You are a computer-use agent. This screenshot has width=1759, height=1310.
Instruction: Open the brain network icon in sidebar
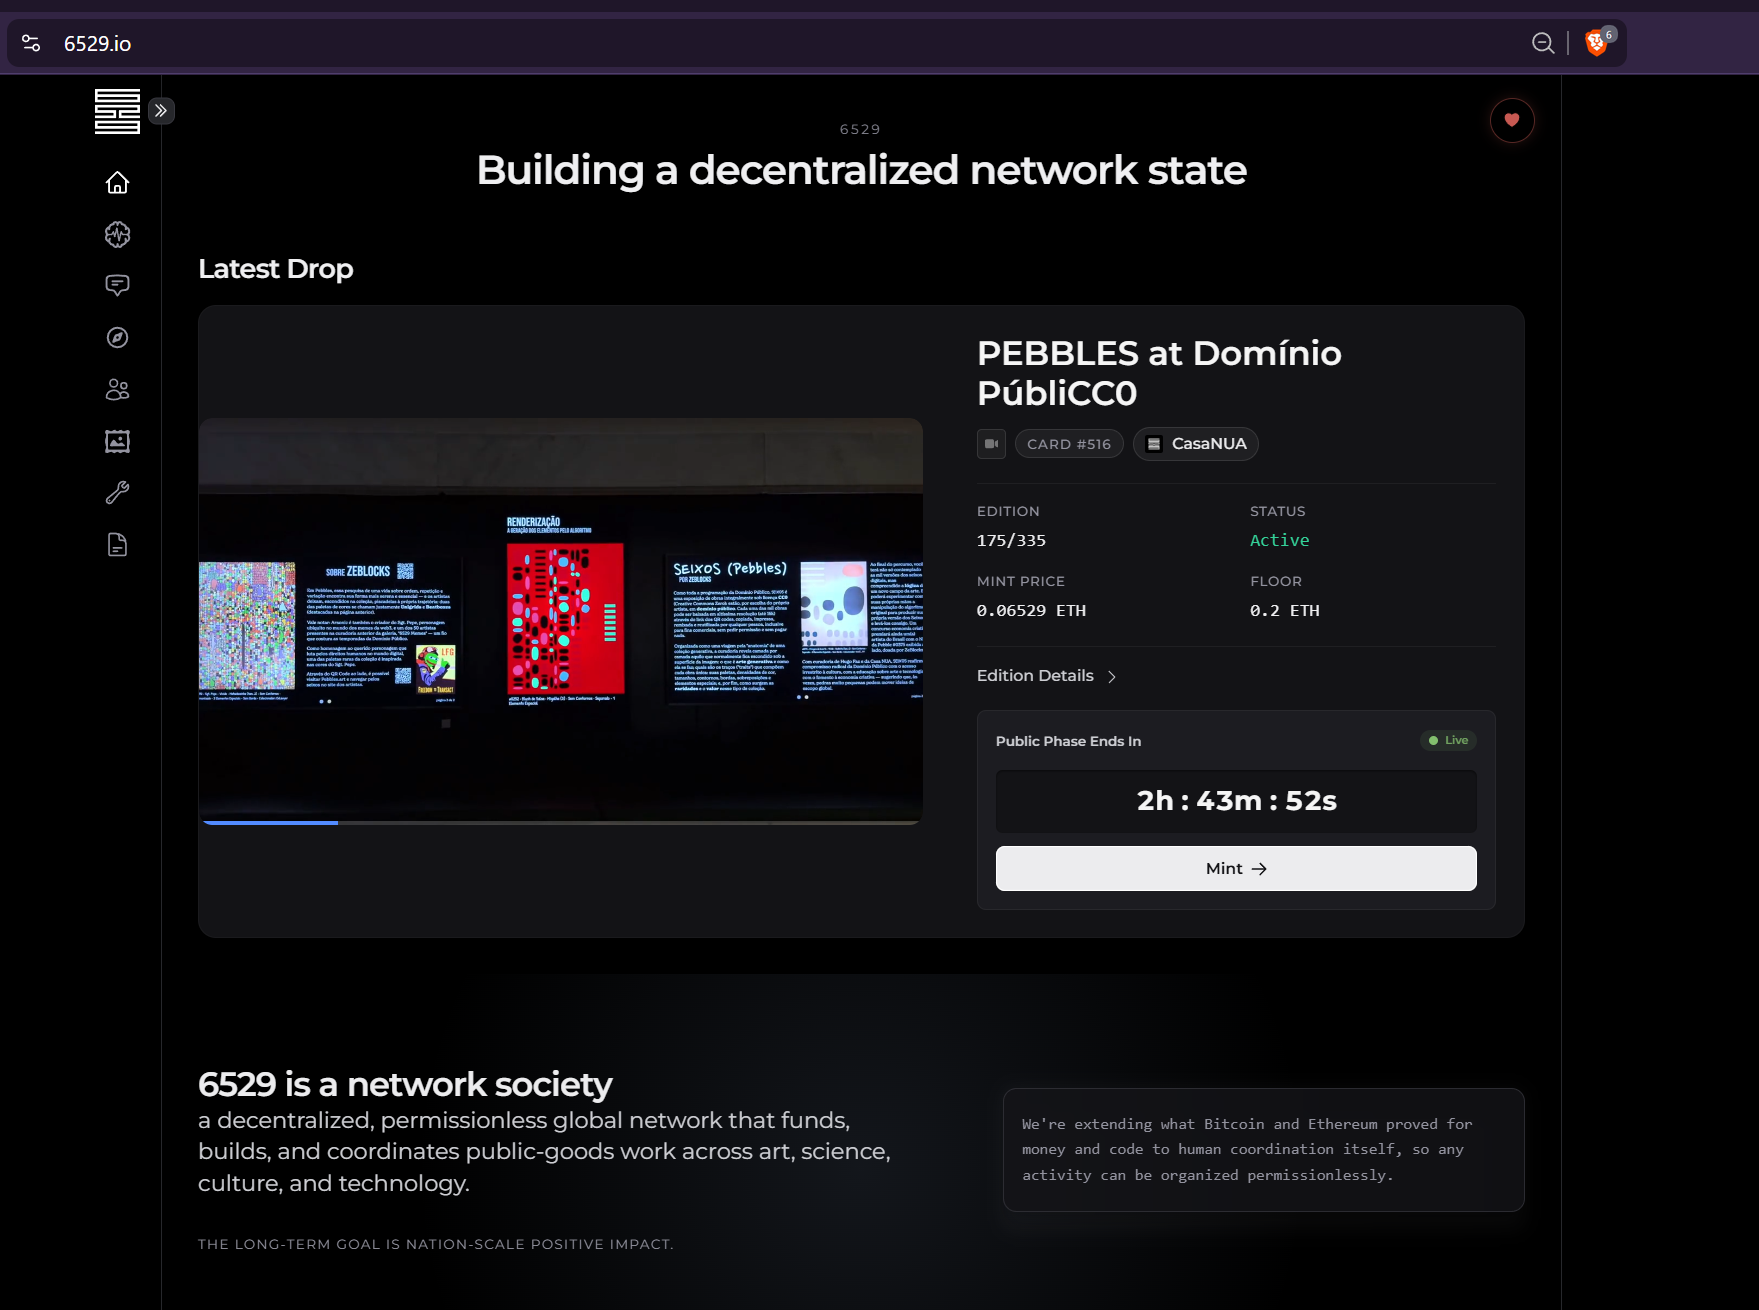tap(117, 235)
